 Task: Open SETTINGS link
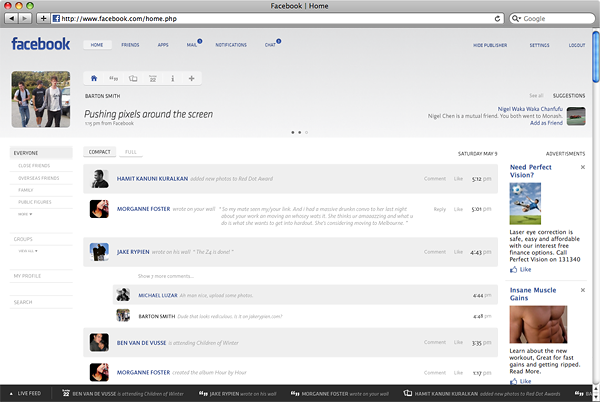(x=539, y=45)
